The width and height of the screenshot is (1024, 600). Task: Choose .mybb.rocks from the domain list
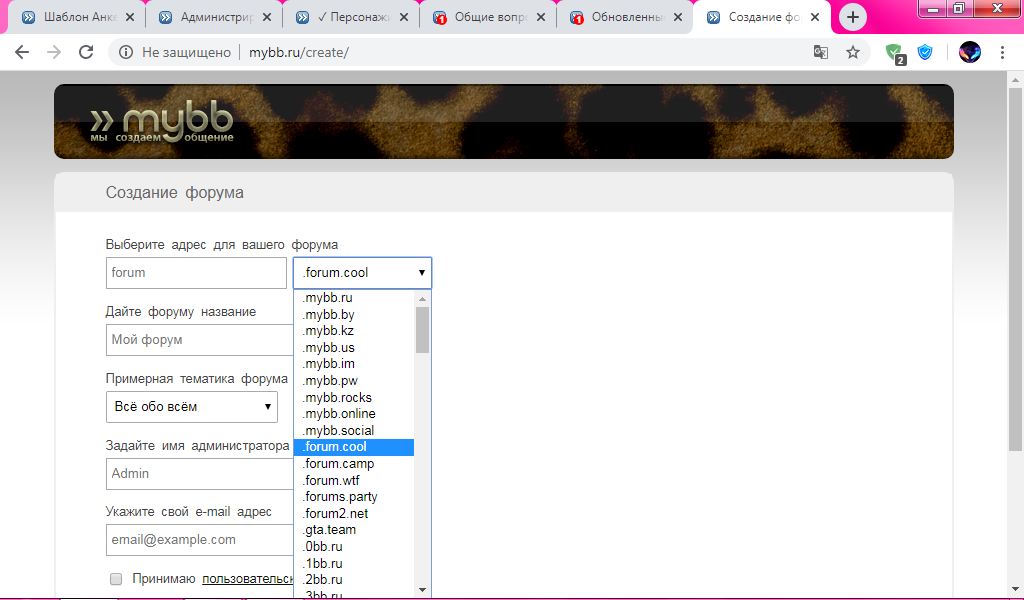pos(353,398)
